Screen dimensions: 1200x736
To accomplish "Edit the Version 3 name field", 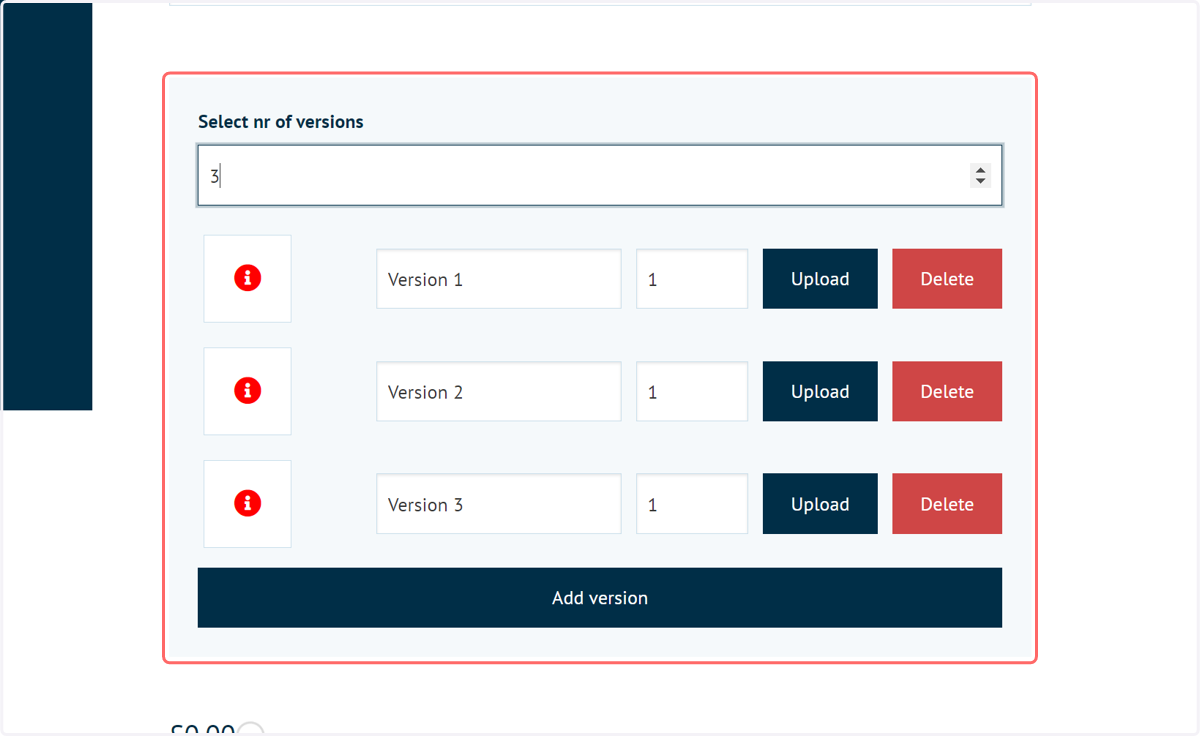I will point(499,504).
